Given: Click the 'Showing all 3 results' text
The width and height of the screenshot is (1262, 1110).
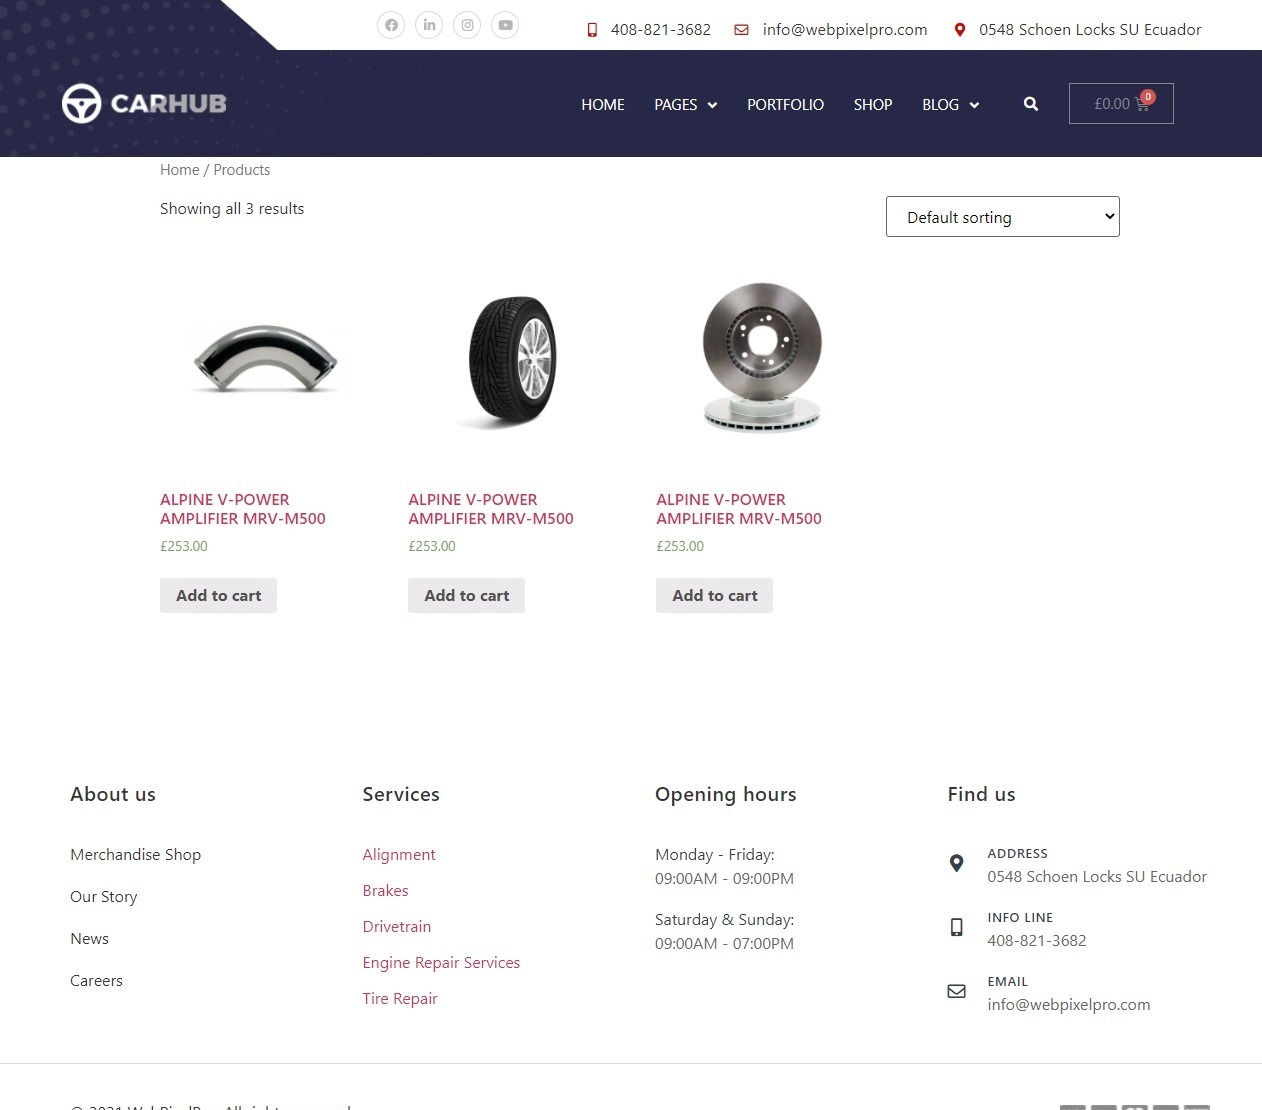Looking at the screenshot, I should tap(232, 208).
